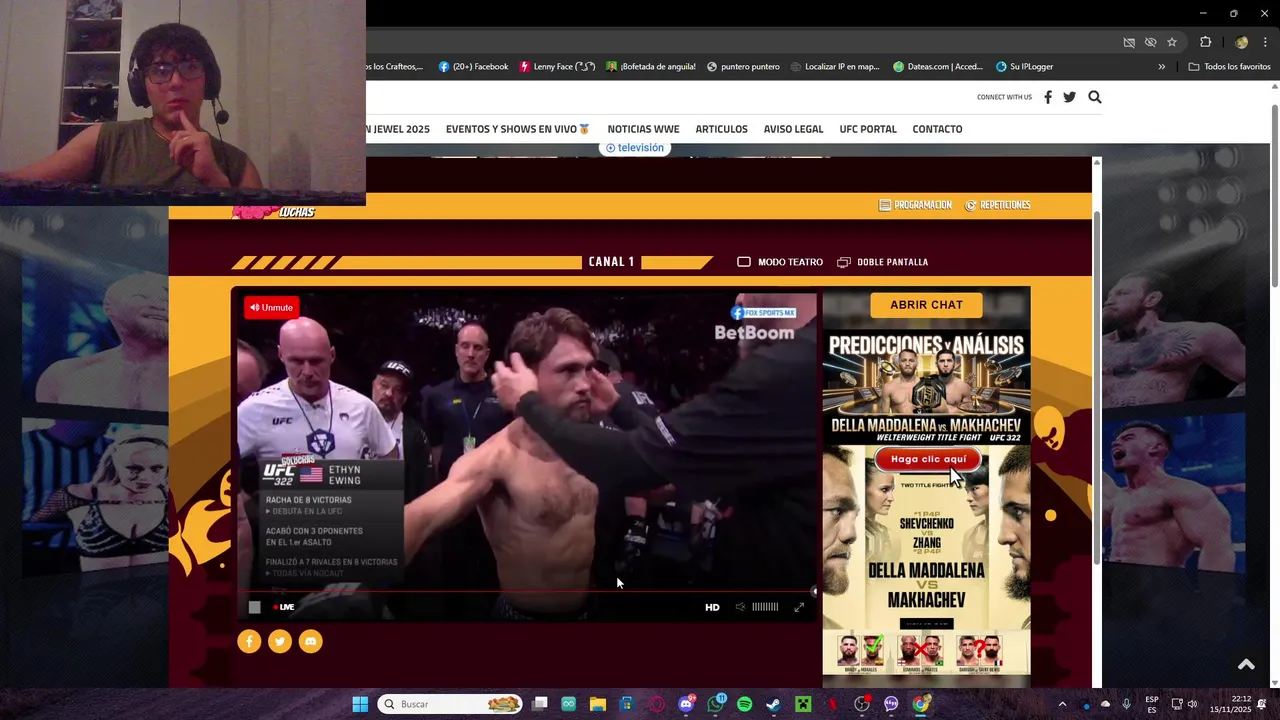Open the Dateas.com bookmark

click(938, 67)
